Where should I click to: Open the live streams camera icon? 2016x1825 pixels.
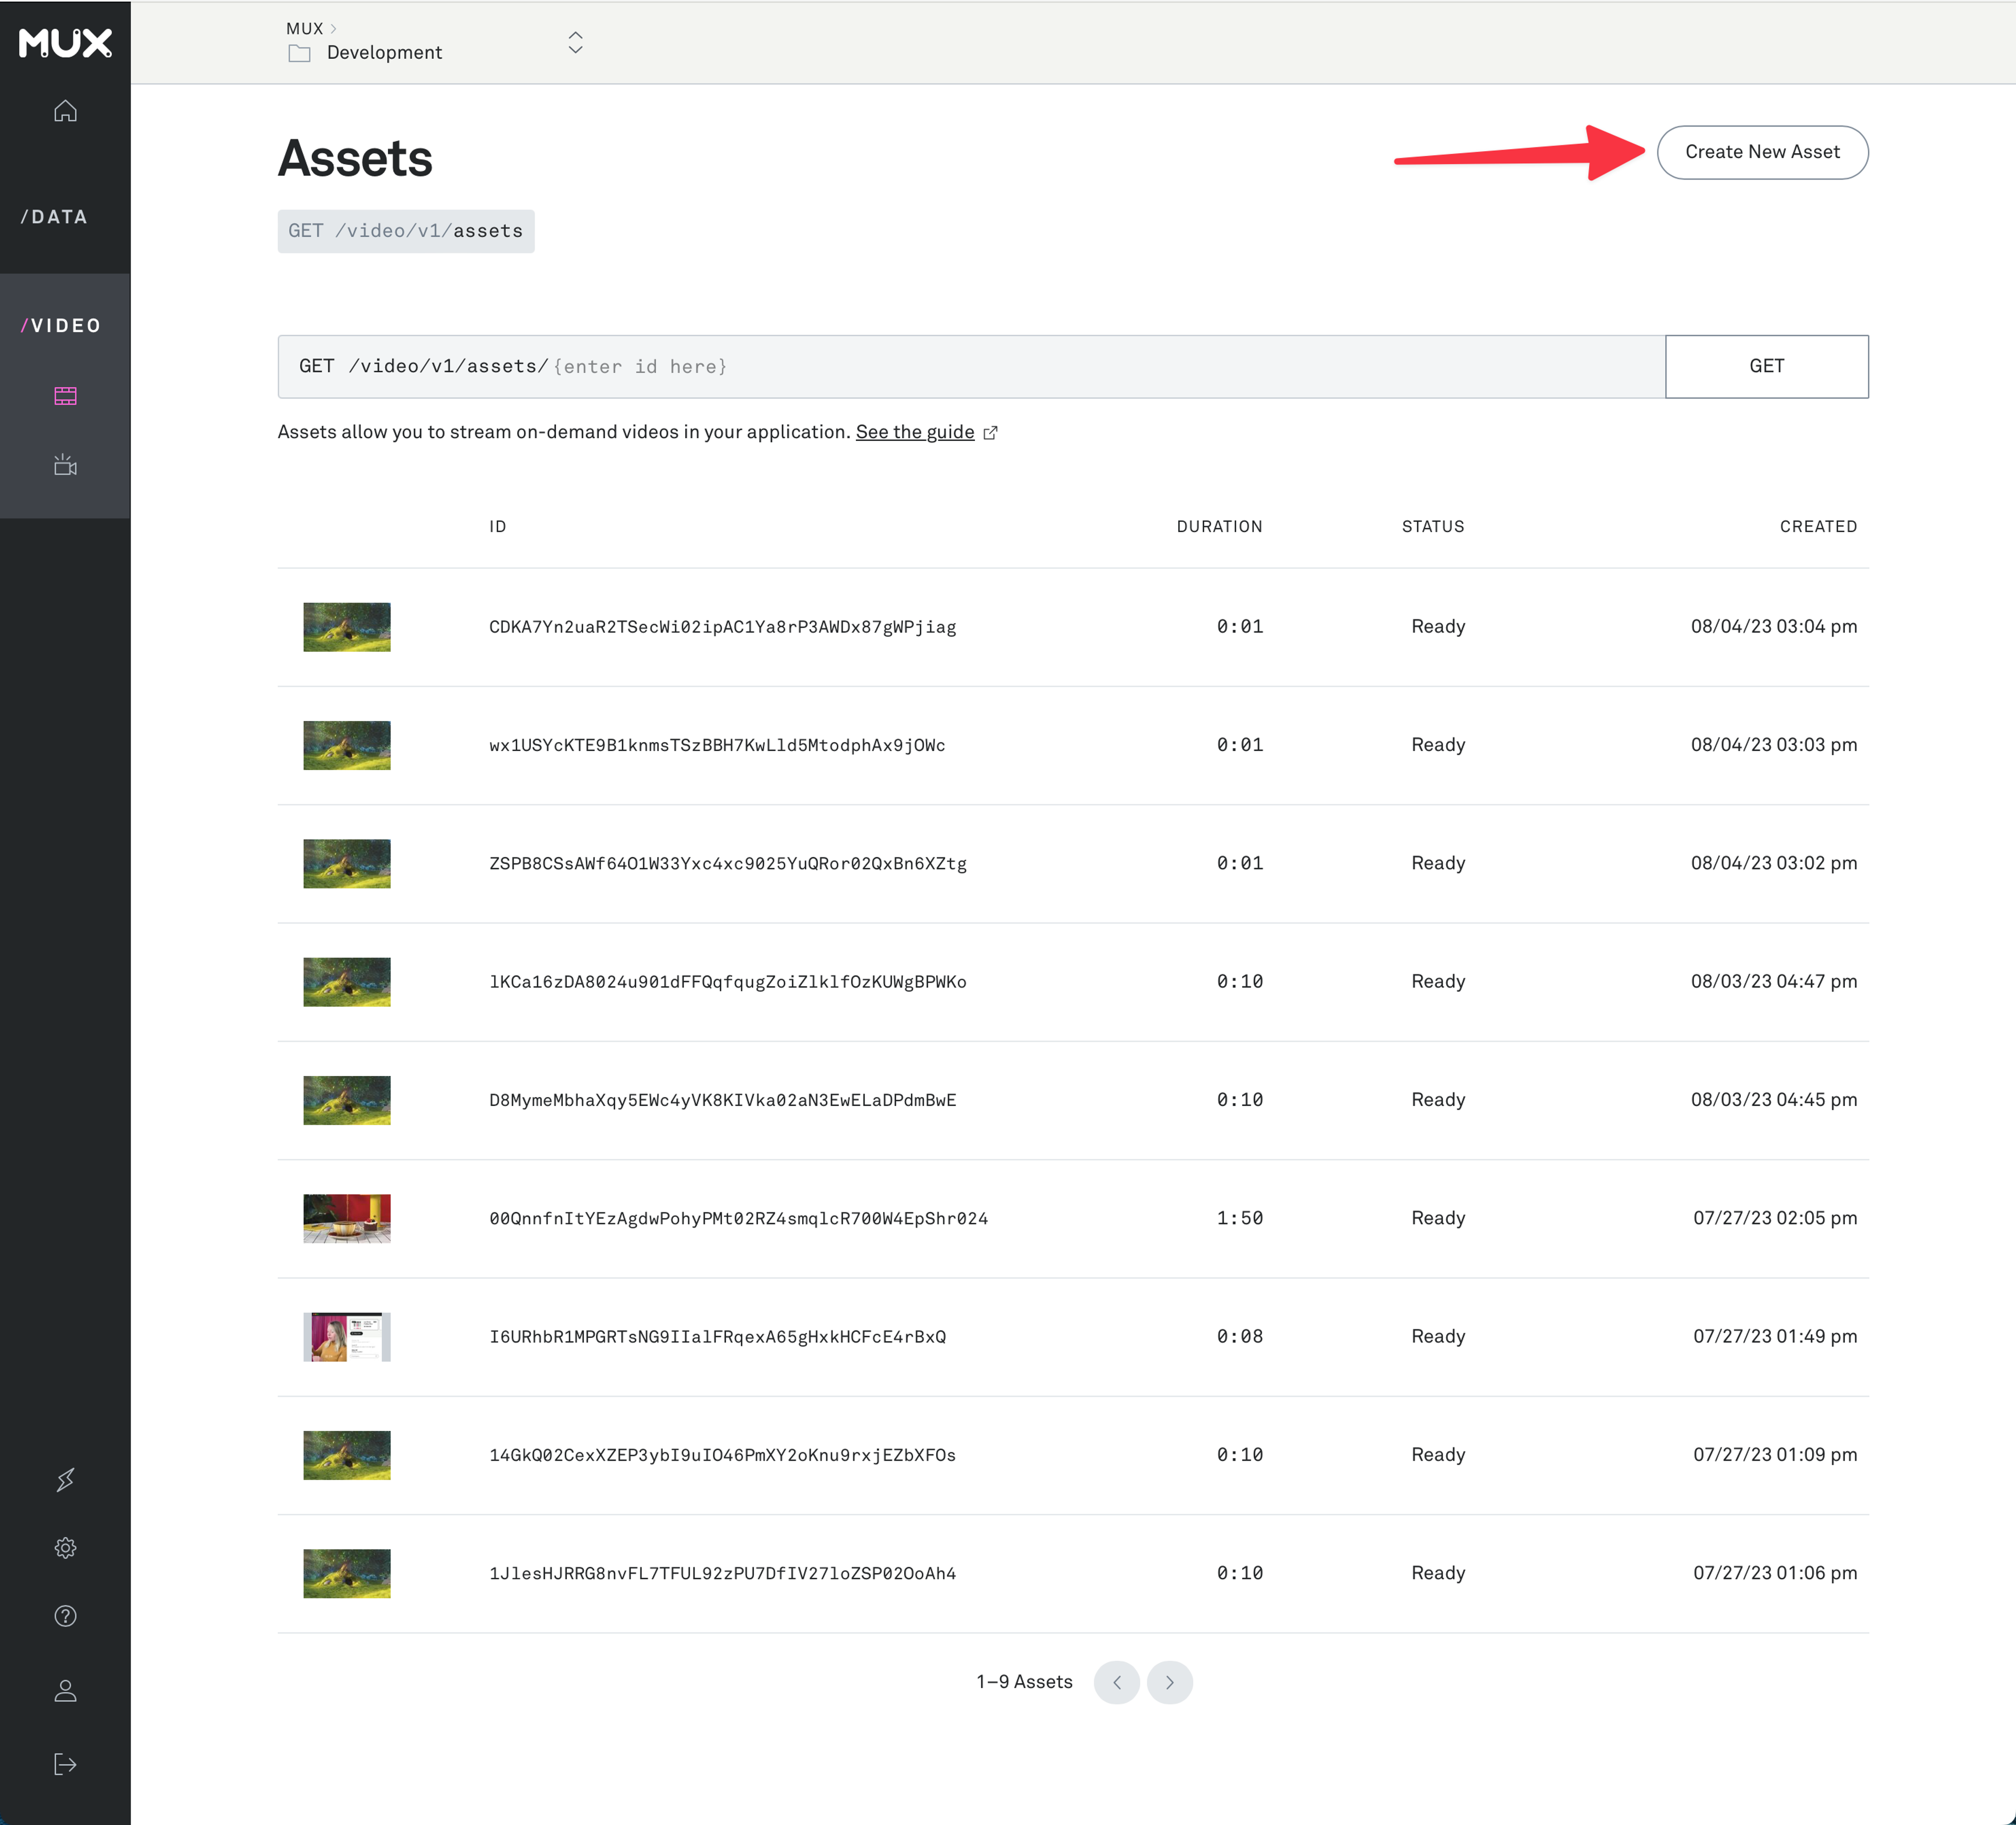pos(65,465)
